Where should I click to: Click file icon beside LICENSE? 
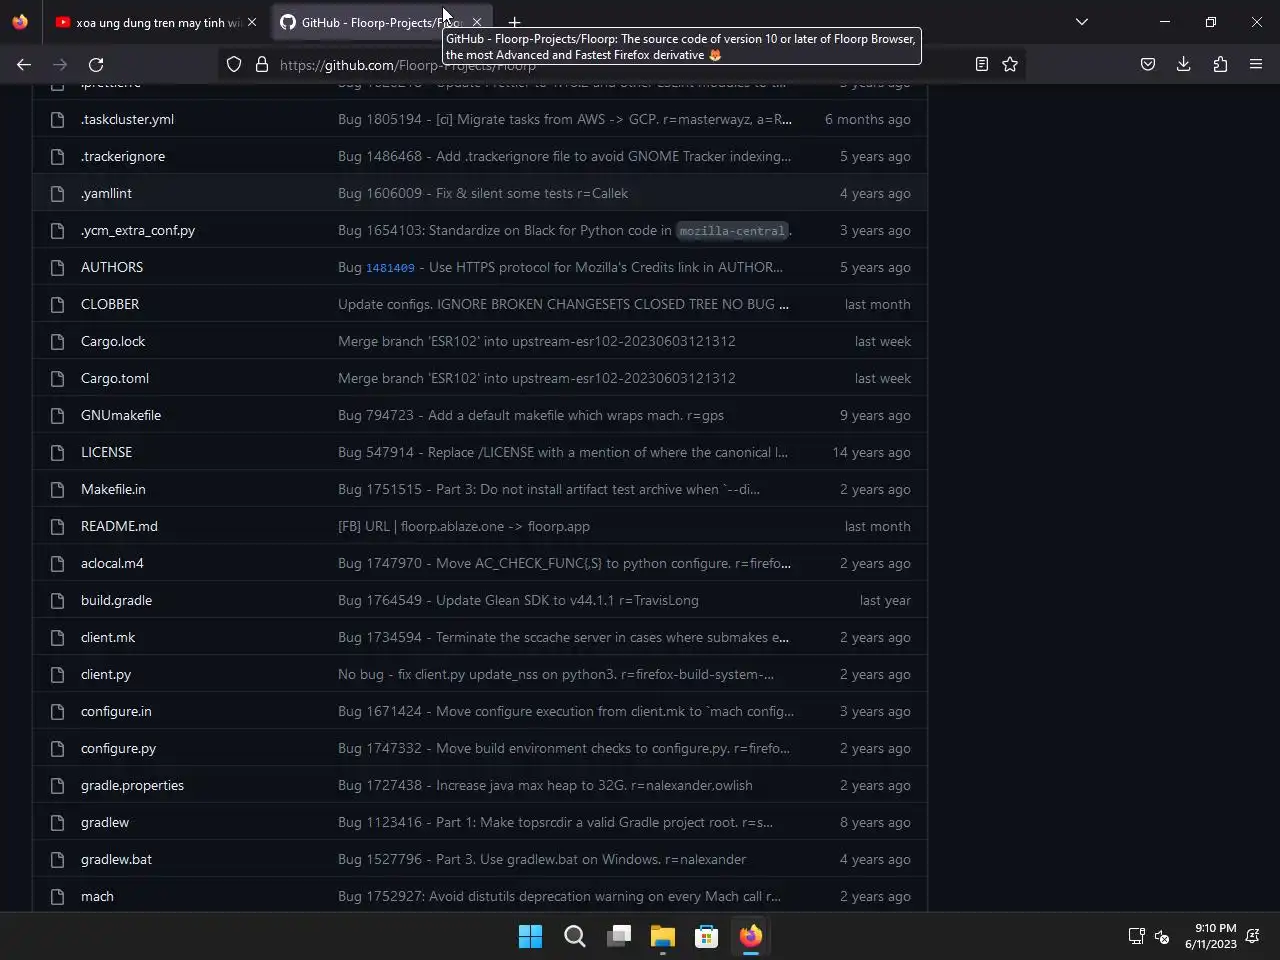[57, 452]
